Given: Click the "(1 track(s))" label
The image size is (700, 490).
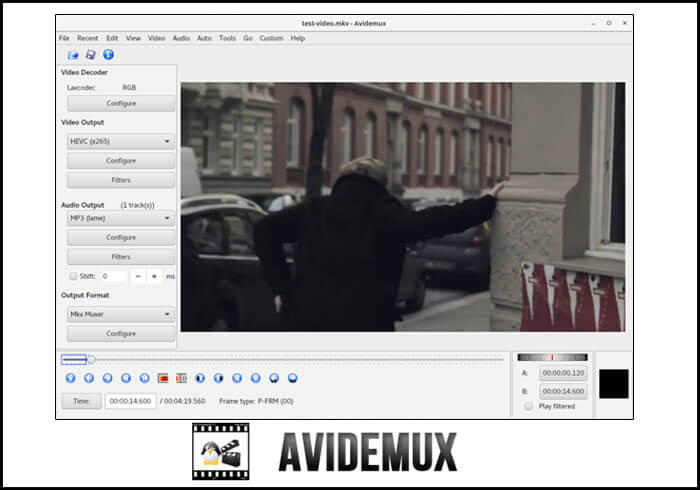Looking at the screenshot, I should [138, 205].
